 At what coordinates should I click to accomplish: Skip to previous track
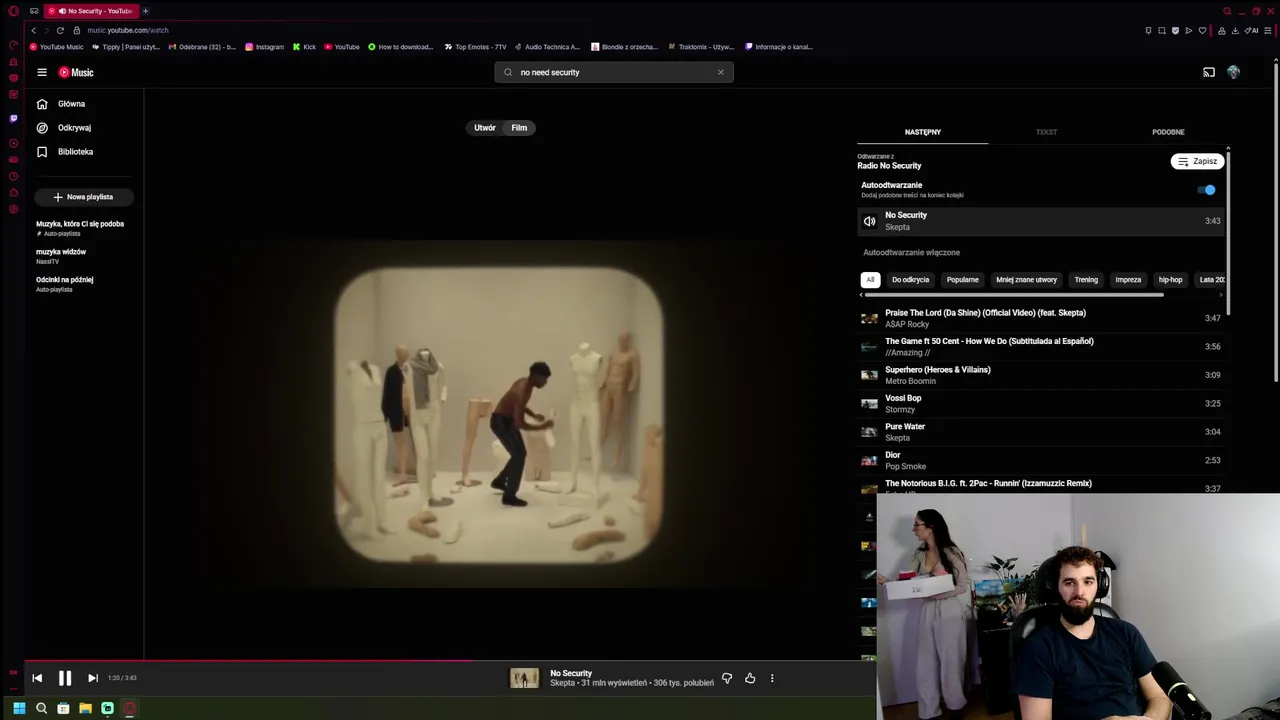pyautogui.click(x=37, y=678)
